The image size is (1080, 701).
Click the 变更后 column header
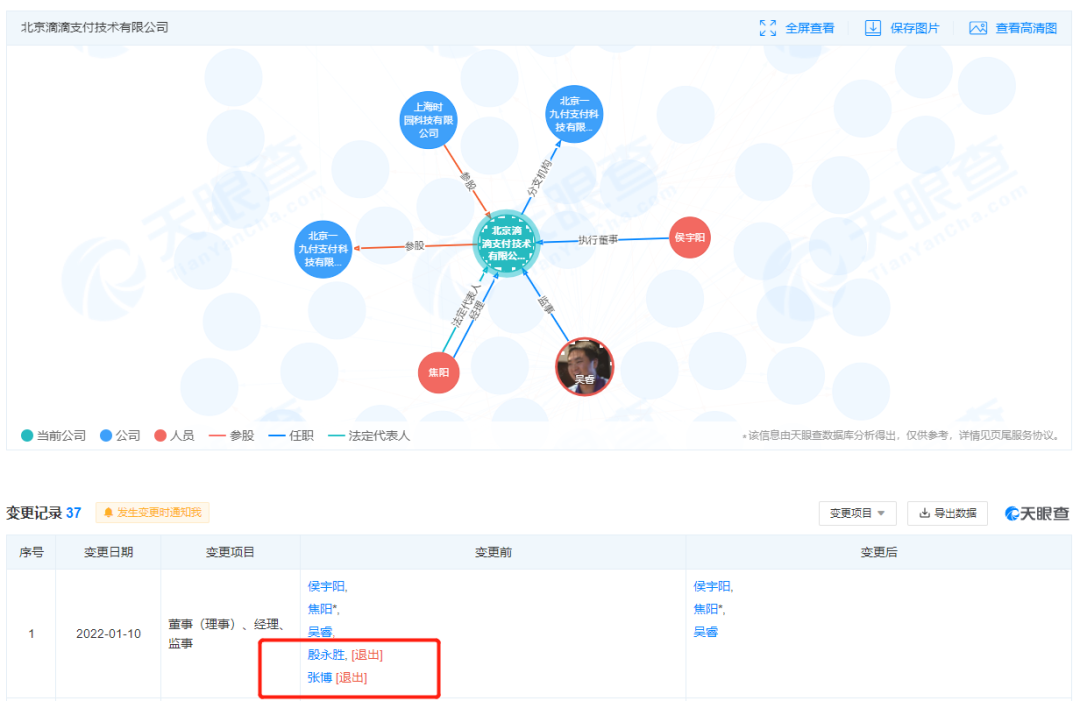878,552
